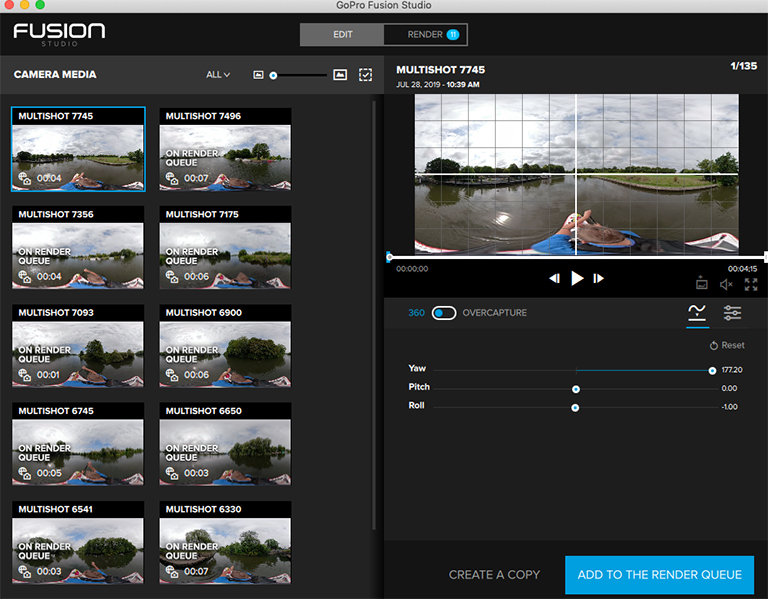This screenshot has width=768, height=599.
Task: Click the render queue count badge
Action: tap(453, 35)
